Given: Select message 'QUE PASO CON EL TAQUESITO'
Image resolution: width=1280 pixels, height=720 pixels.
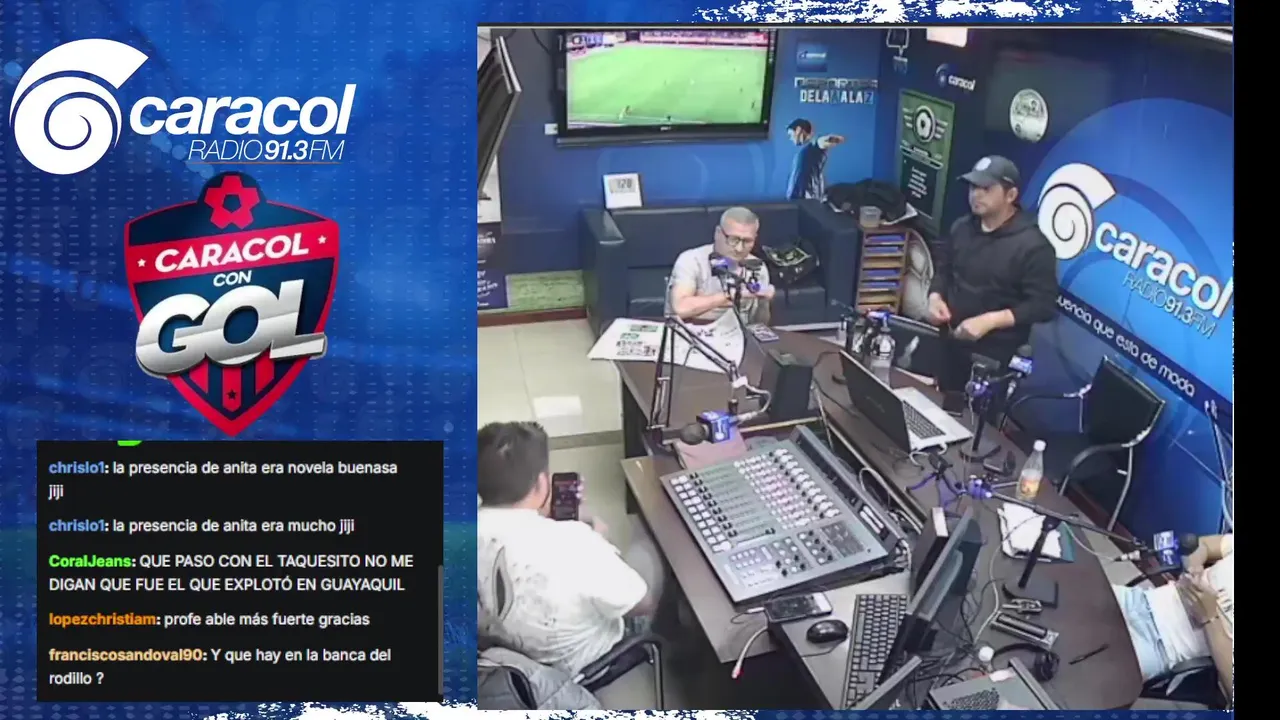Looking at the screenshot, I should click(x=231, y=573).
